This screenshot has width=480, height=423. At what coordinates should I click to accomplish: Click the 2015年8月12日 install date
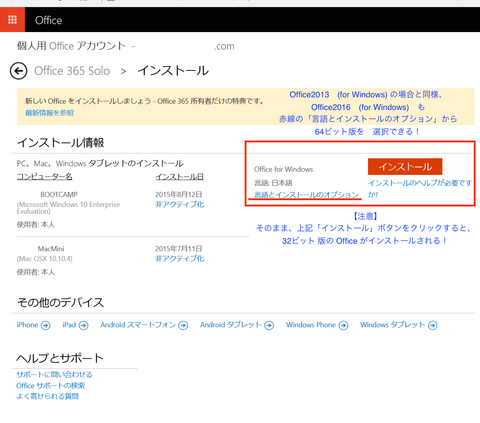click(x=179, y=194)
